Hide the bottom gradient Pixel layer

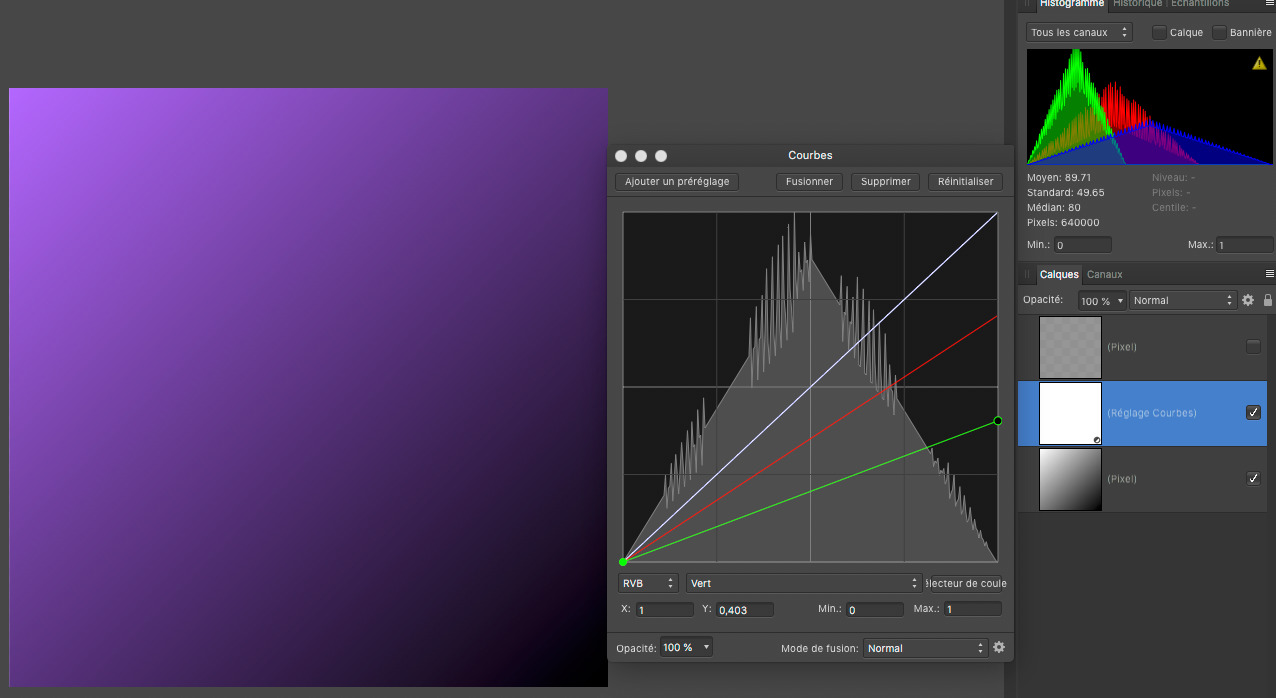point(1253,479)
